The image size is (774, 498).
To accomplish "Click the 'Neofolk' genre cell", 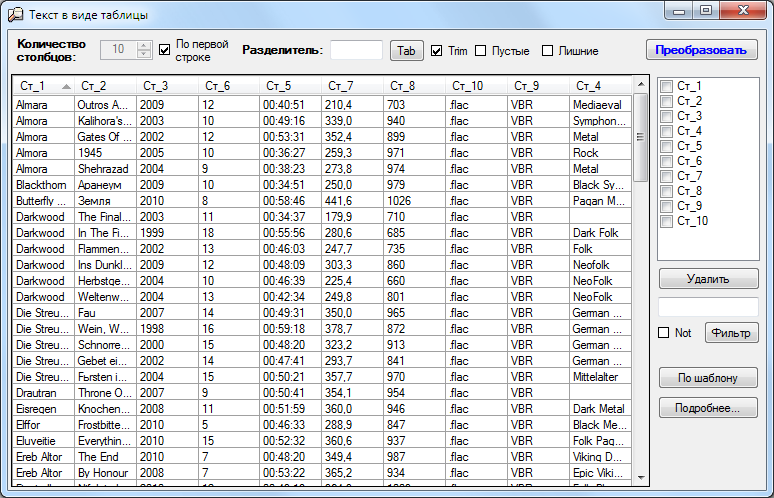I will 600,265.
